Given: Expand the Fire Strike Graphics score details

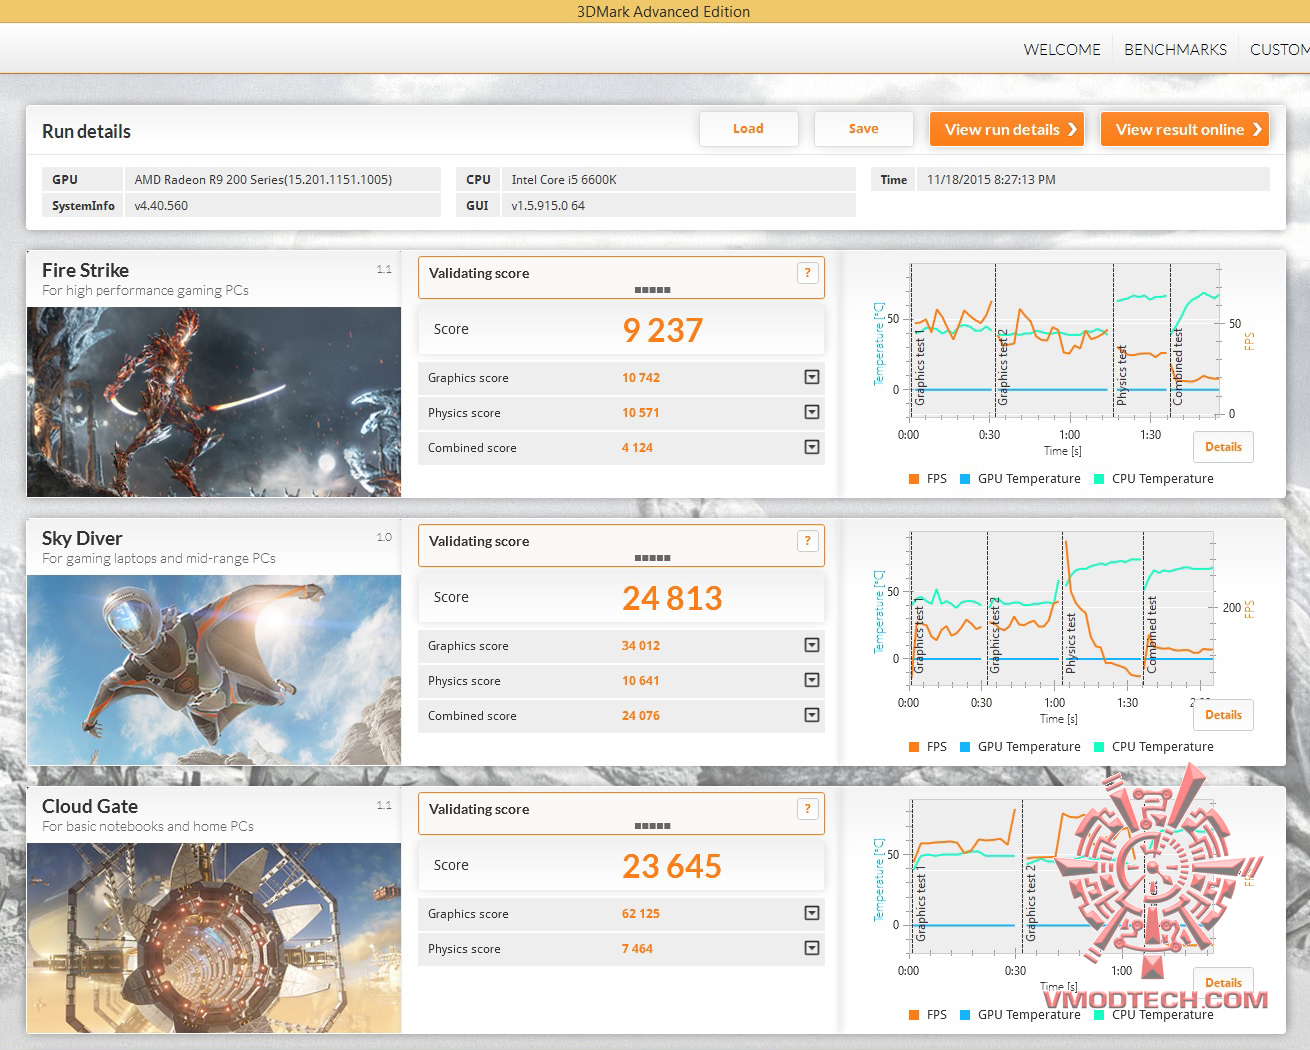Looking at the screenshot, I should [x=812, y=377].
